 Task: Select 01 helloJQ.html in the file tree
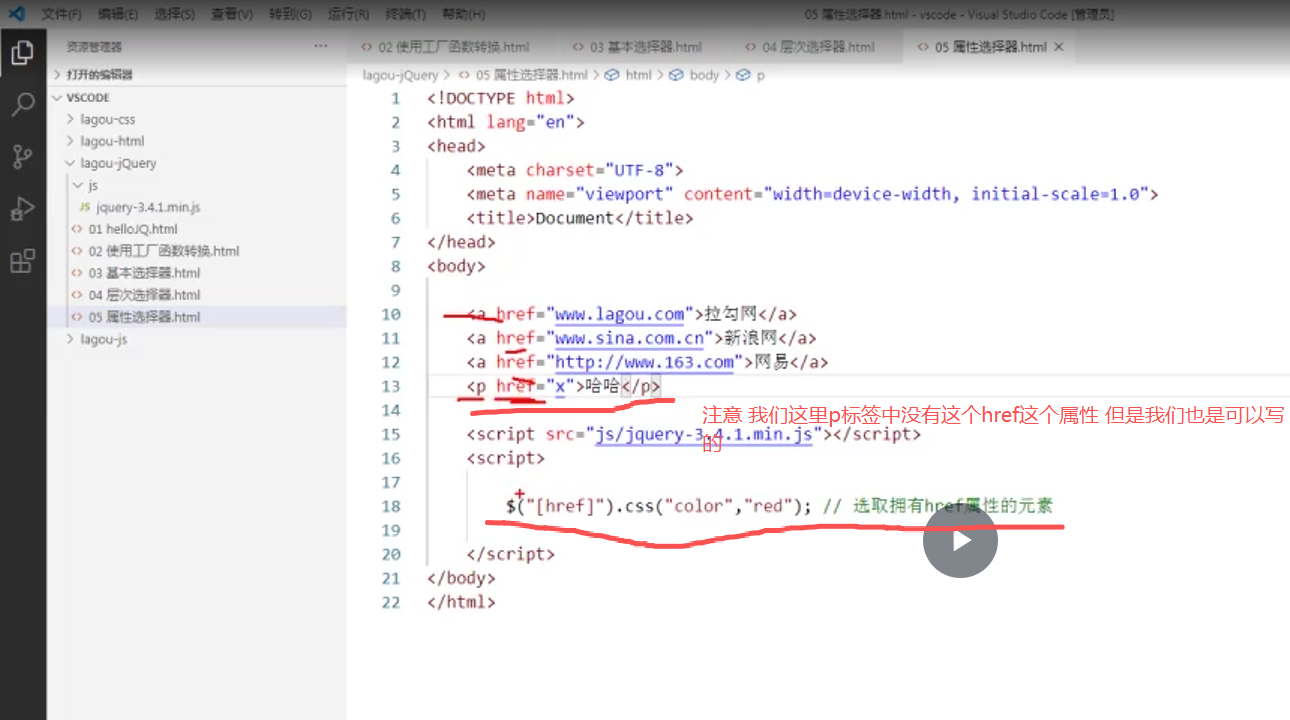point(130,229)
